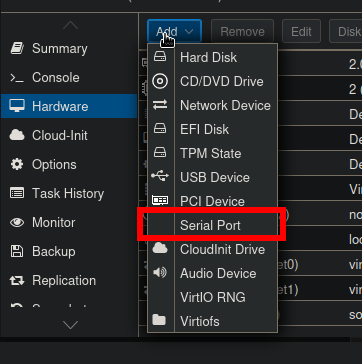Click the CloudInit Drive cloud icon
The width and height of the screenshot is (362, 364).
click(x=160, y=248)
